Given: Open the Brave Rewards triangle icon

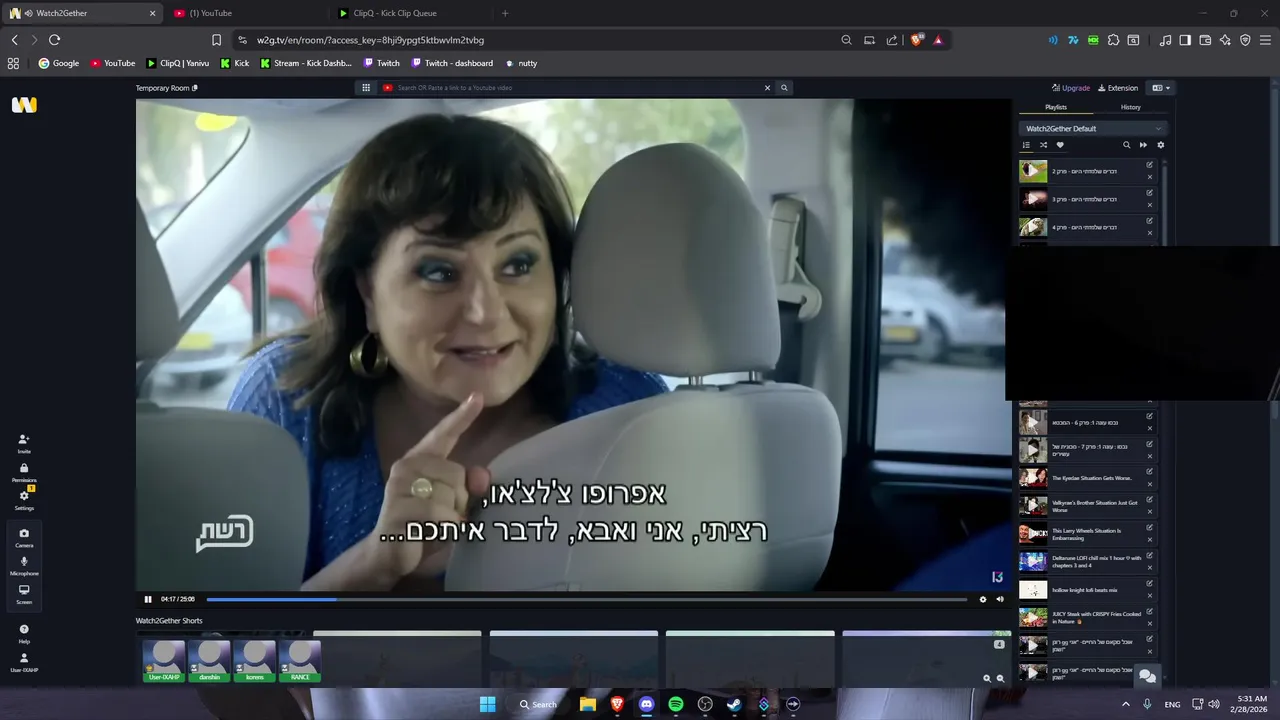Looking at the screenshot, I should coord(938,40).
